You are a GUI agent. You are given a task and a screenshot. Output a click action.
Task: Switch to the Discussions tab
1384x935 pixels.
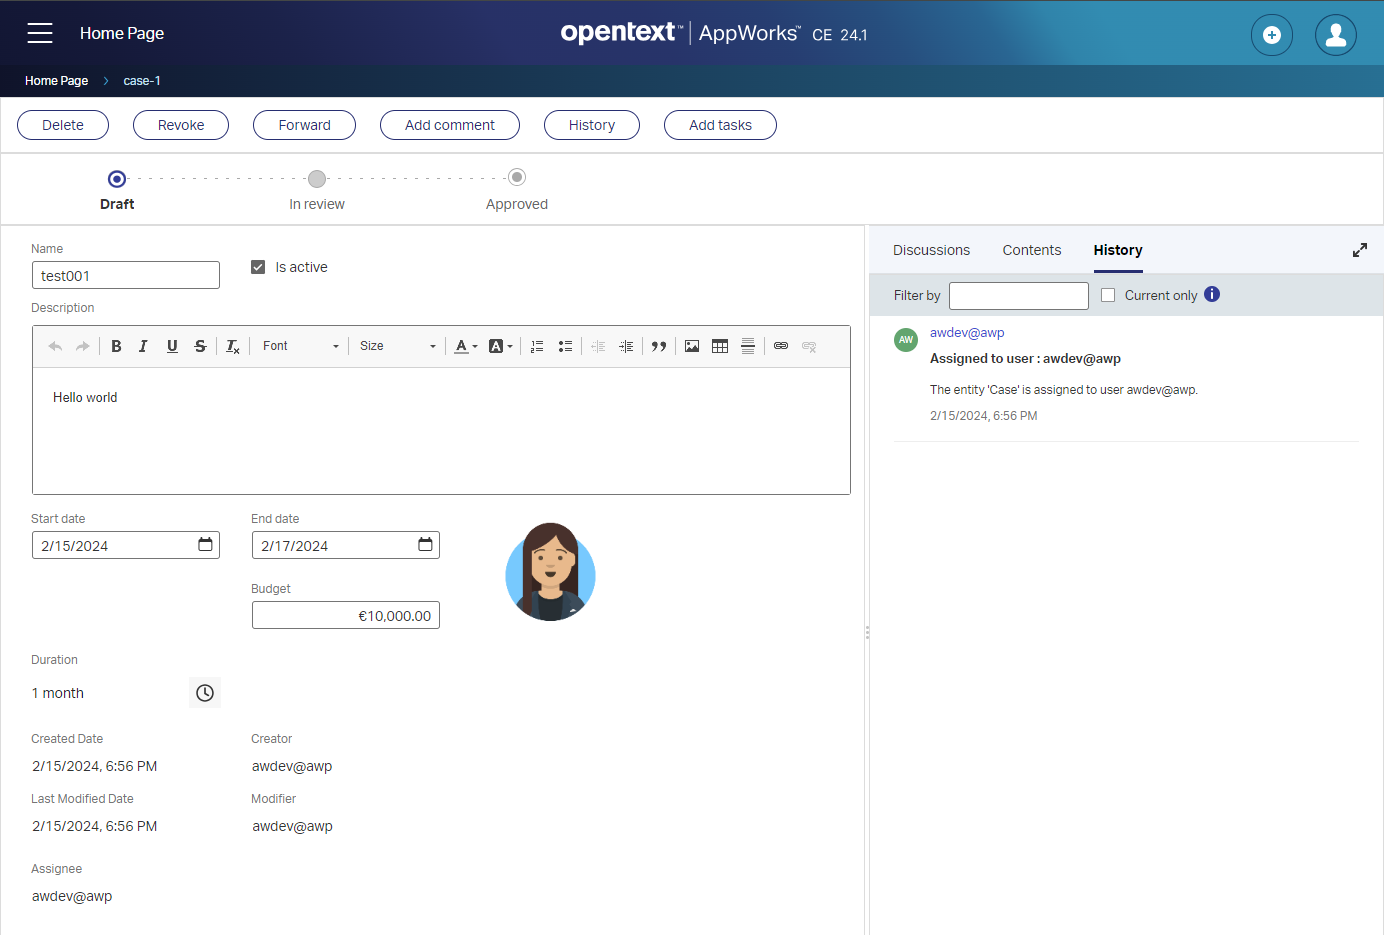click(x=931, y=250)
